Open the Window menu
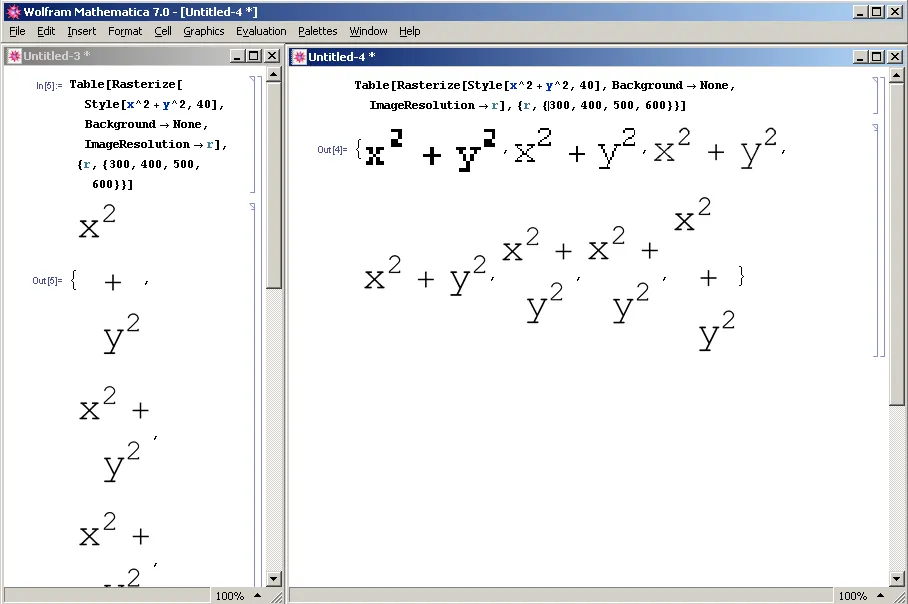The height and width of the screenshot is (604, 908). pyautogui.click(x=368, y=31)
